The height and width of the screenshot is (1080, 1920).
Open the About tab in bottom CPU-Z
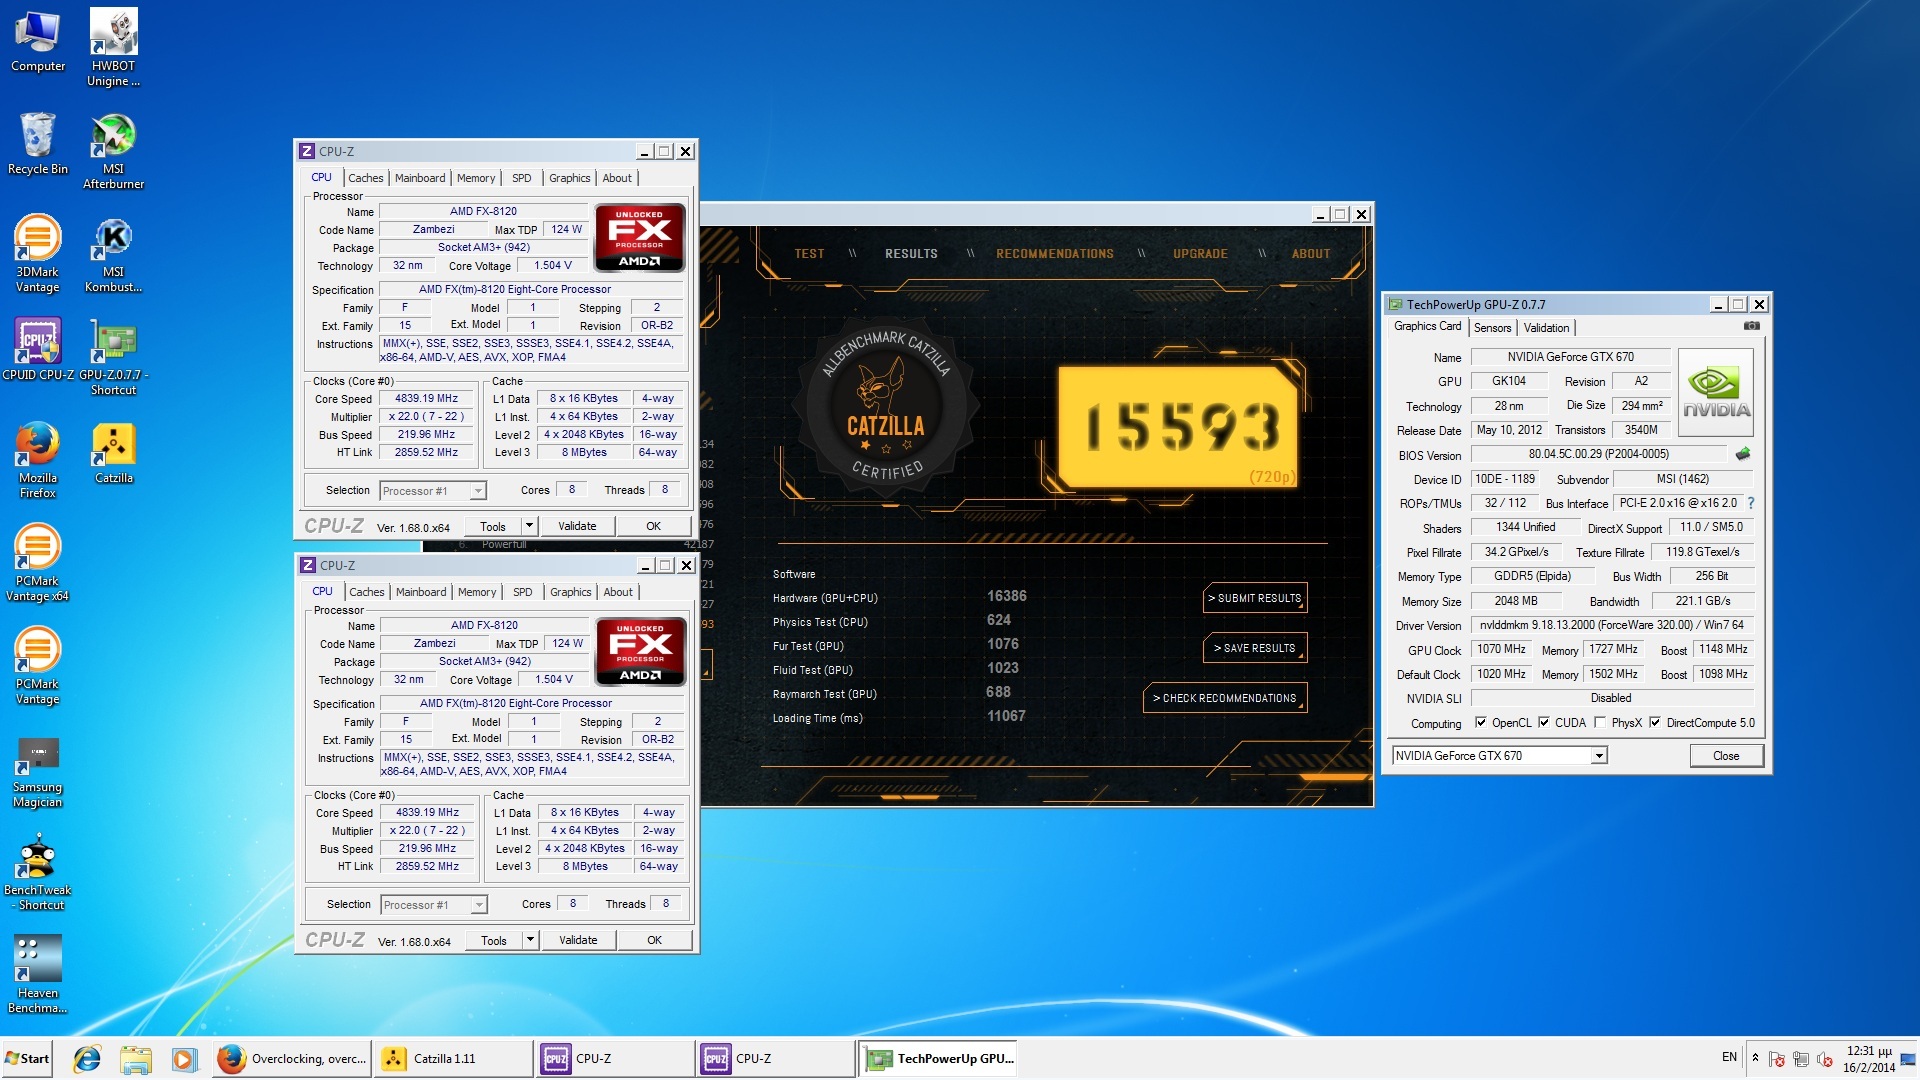pyautogui.click(x=618, y=592)
